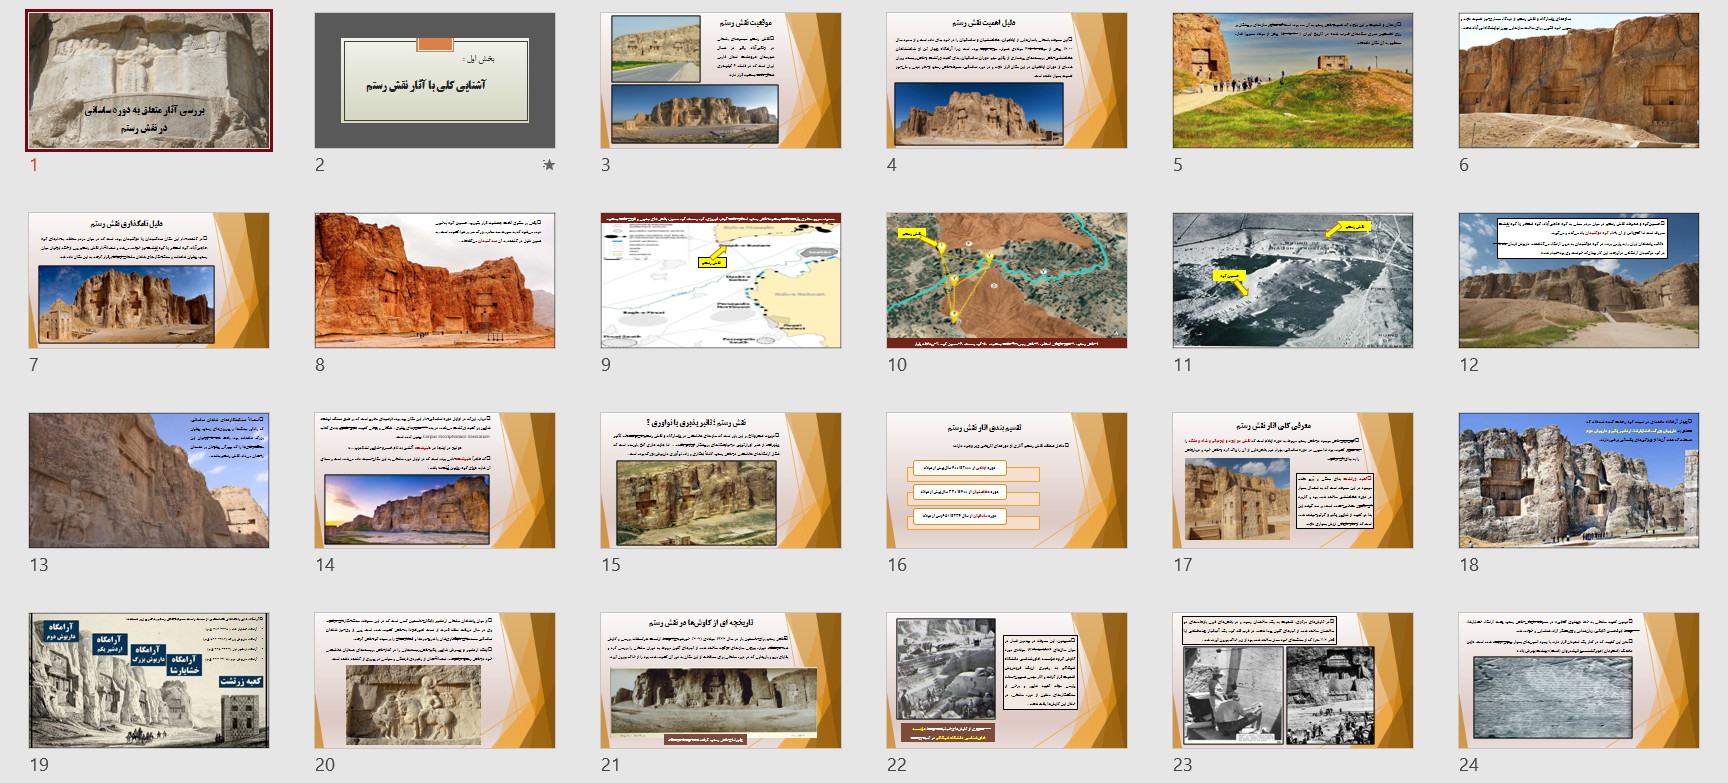The height and width of the screenshot is (783, 1728).
Task: Select slide 8 with the red cliff image
Action: point(435,280)
